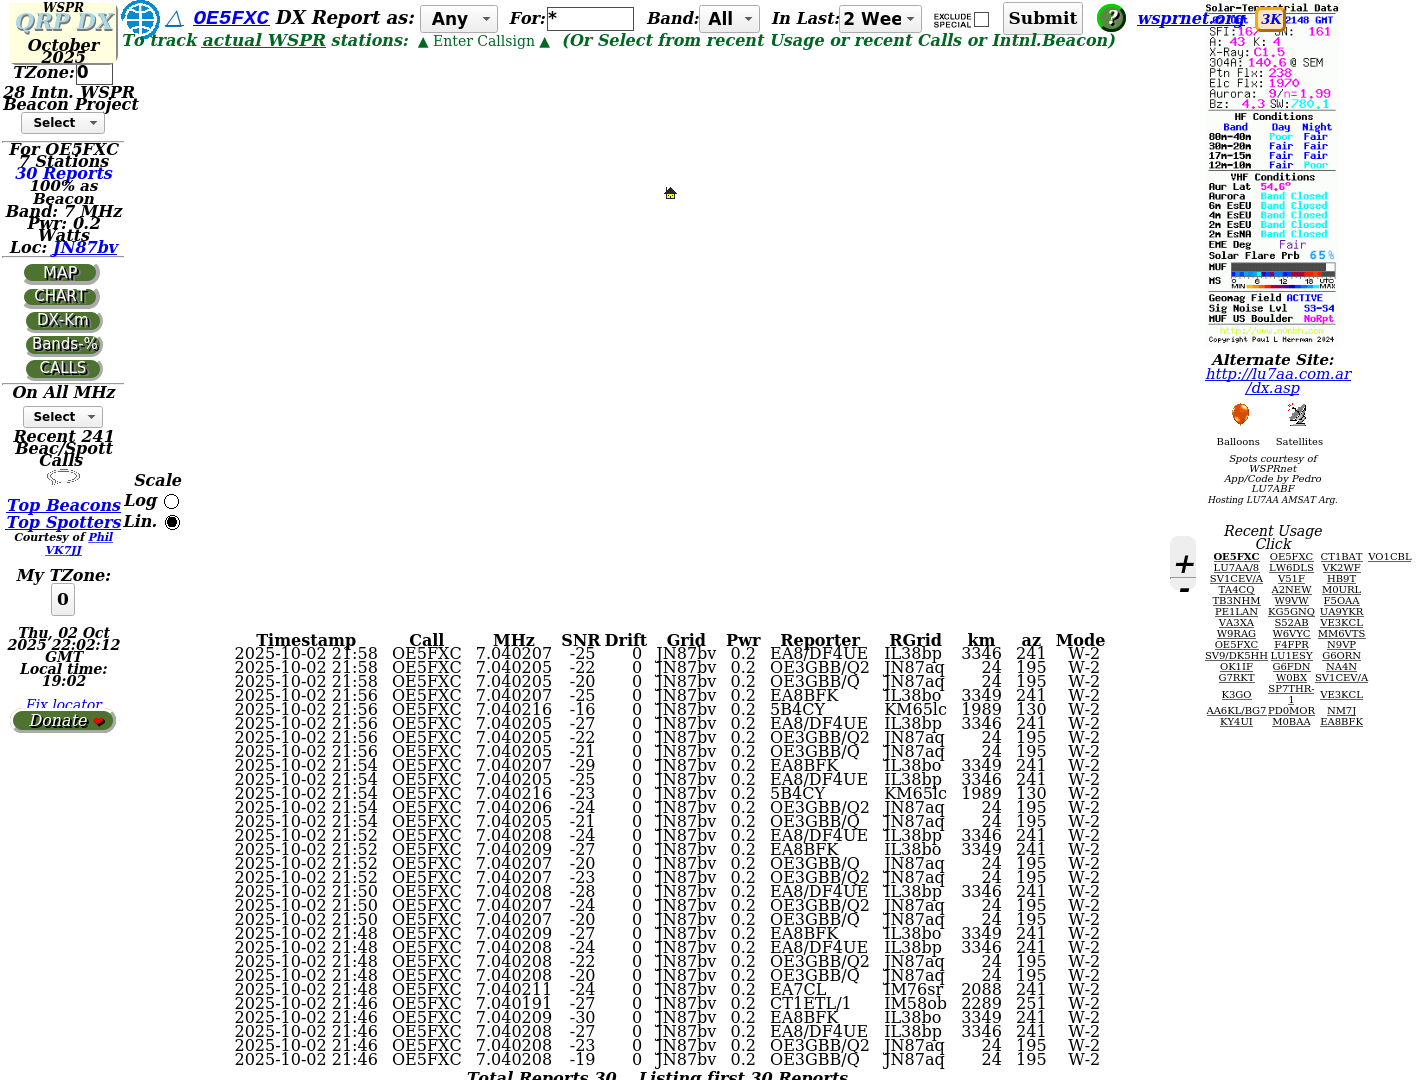The height and width of the screenshot is (1080, 1416).
Task: Open the Balloons tracker icon
Action: [1240, 414]
